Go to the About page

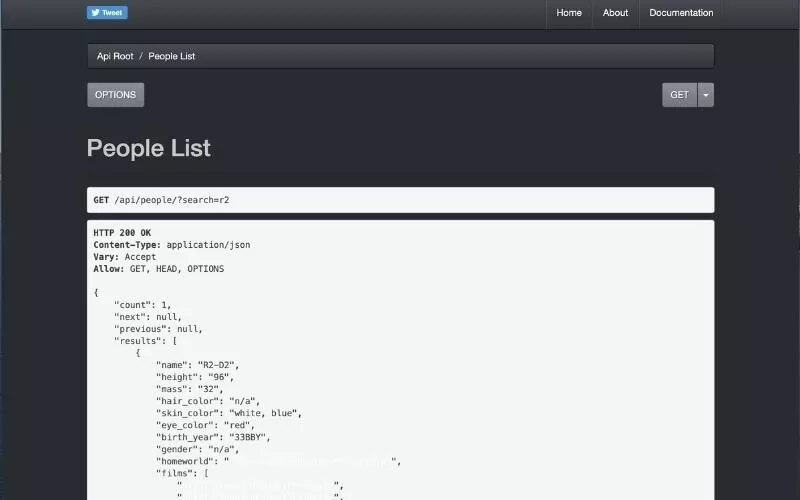(x=615, y=13)
